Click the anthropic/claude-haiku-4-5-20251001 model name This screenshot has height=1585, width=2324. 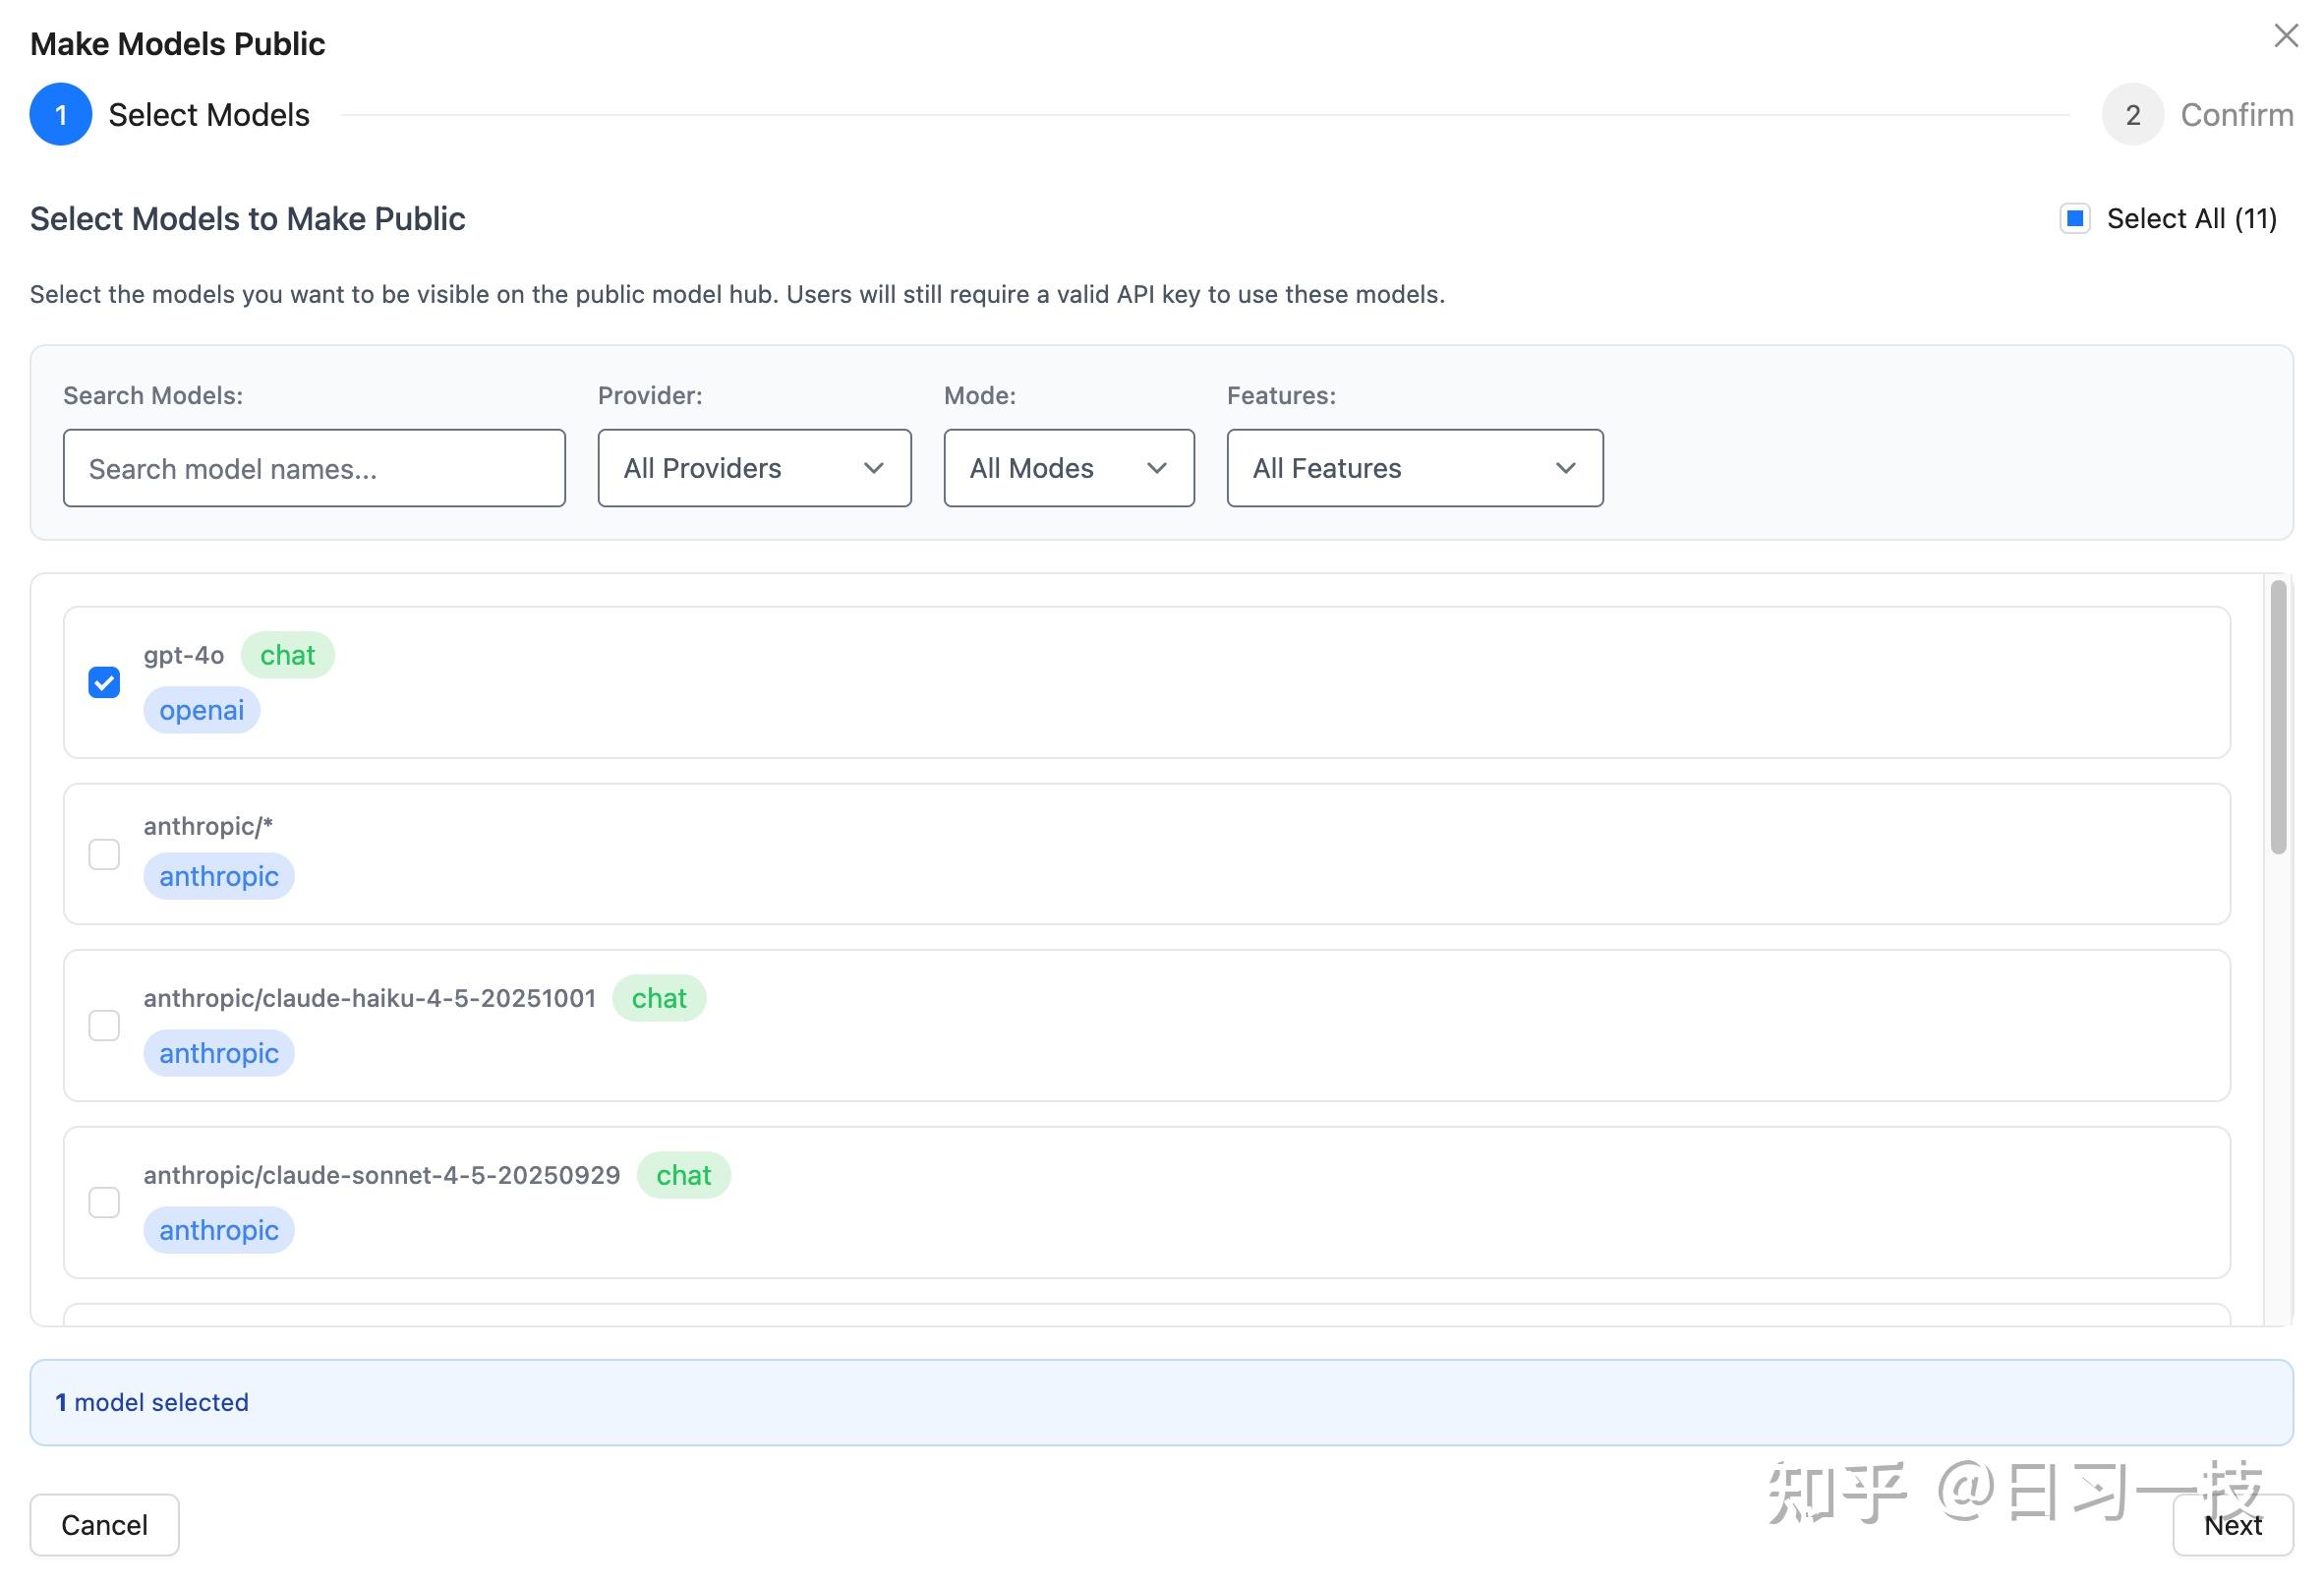369,998
